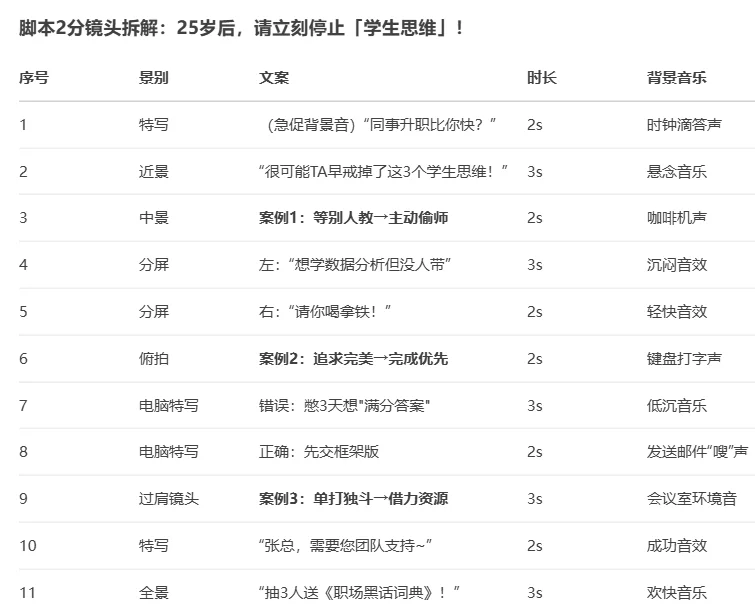Click the '3s' duration in row 7
The image size is (755, 605).
(534, 406)
